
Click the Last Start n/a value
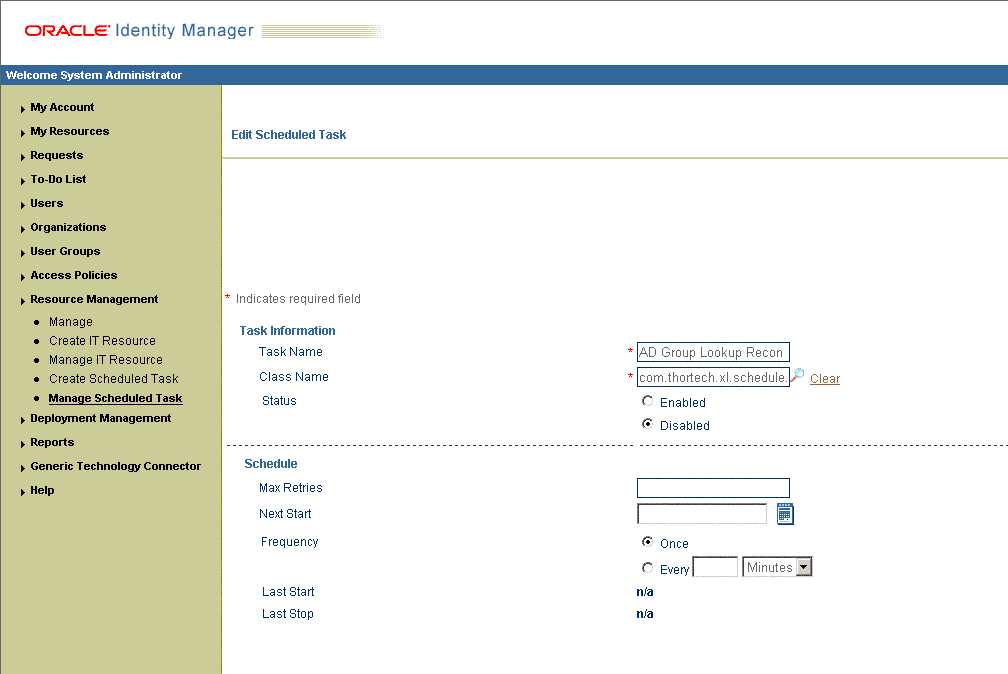[645, 592]
